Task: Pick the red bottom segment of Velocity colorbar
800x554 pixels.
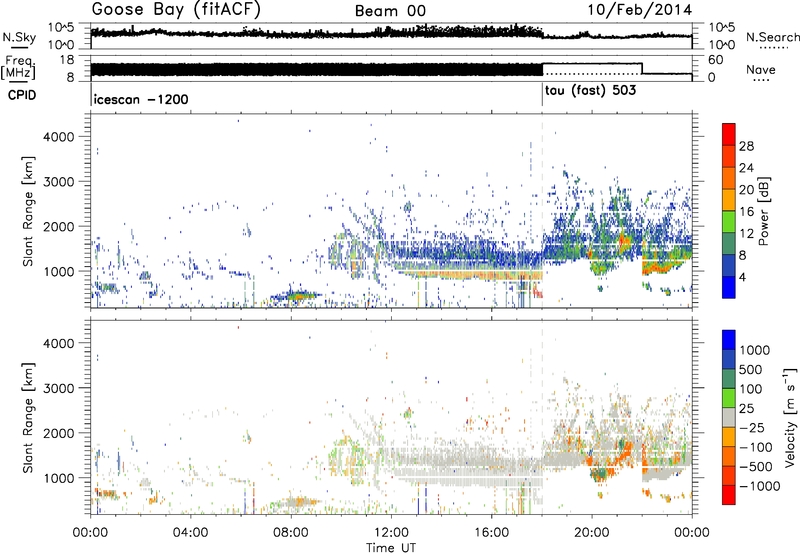Action: 729,495
